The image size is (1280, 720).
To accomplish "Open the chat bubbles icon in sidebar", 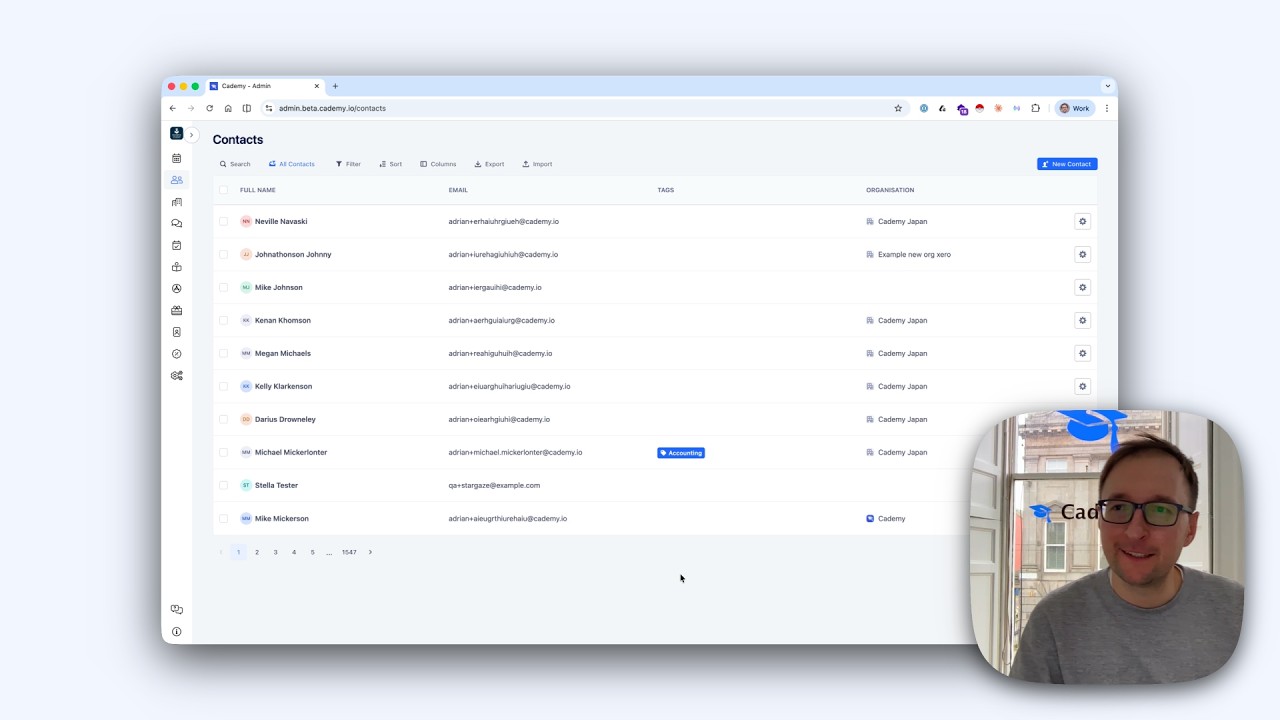I will [x=177, y=223].
